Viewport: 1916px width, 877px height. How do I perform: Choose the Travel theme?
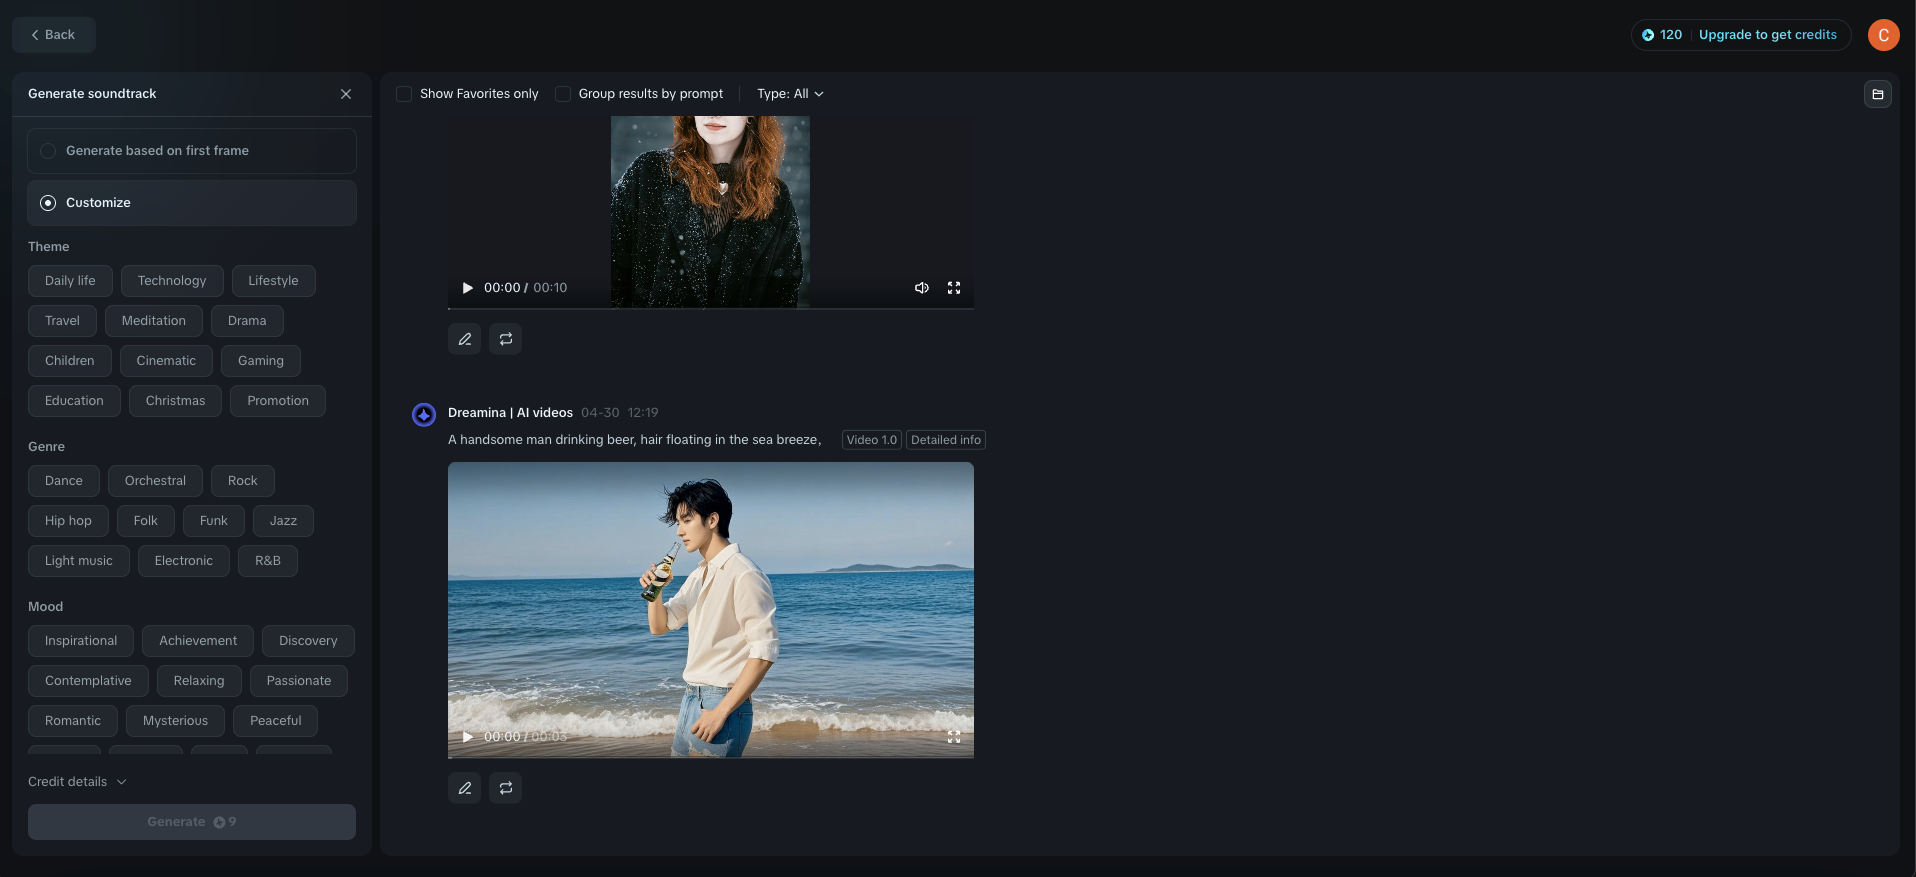(x=62, y=321)
